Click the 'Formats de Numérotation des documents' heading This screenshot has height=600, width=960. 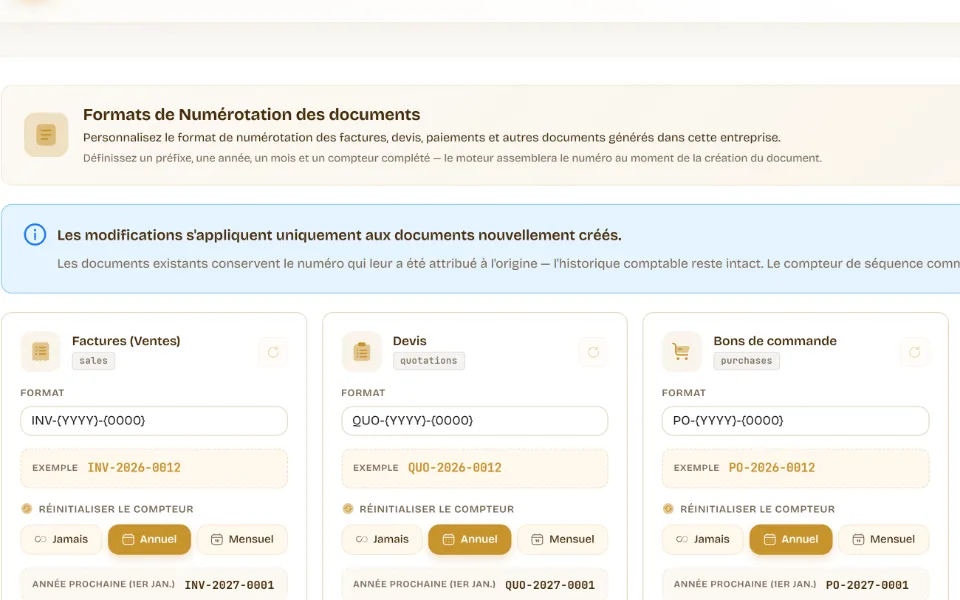coord(252,114)
